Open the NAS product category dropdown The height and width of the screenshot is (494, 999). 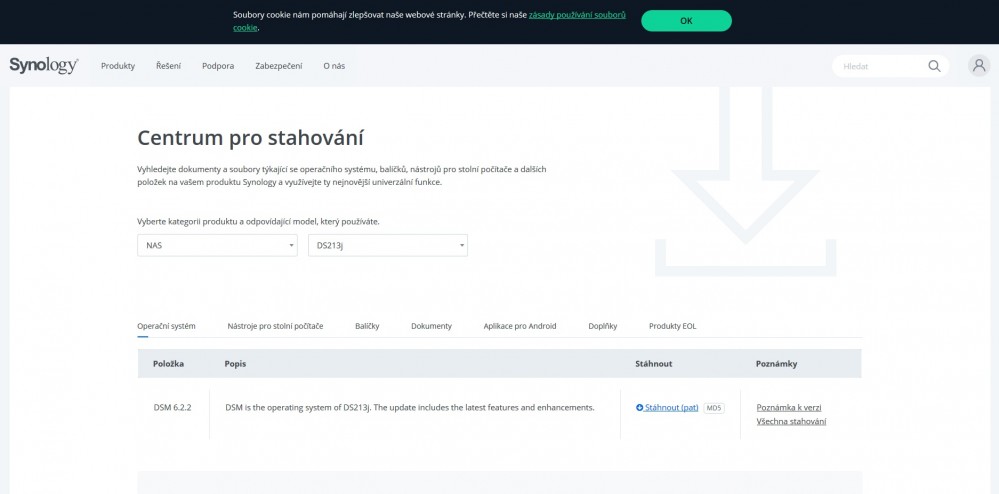[217, 245]
